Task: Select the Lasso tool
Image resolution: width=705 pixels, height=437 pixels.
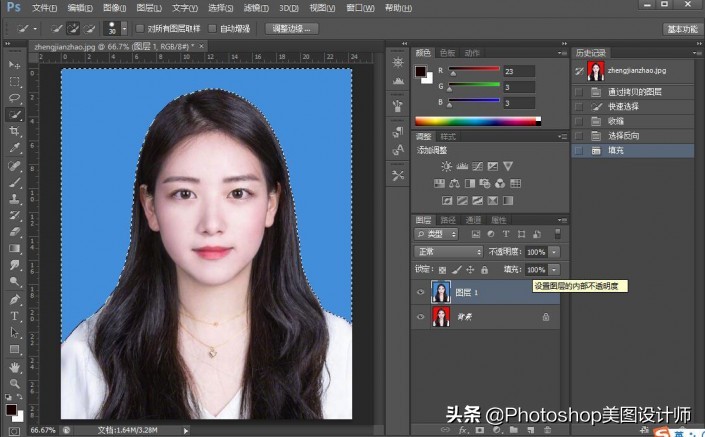Action: click(x=14, y=98)
